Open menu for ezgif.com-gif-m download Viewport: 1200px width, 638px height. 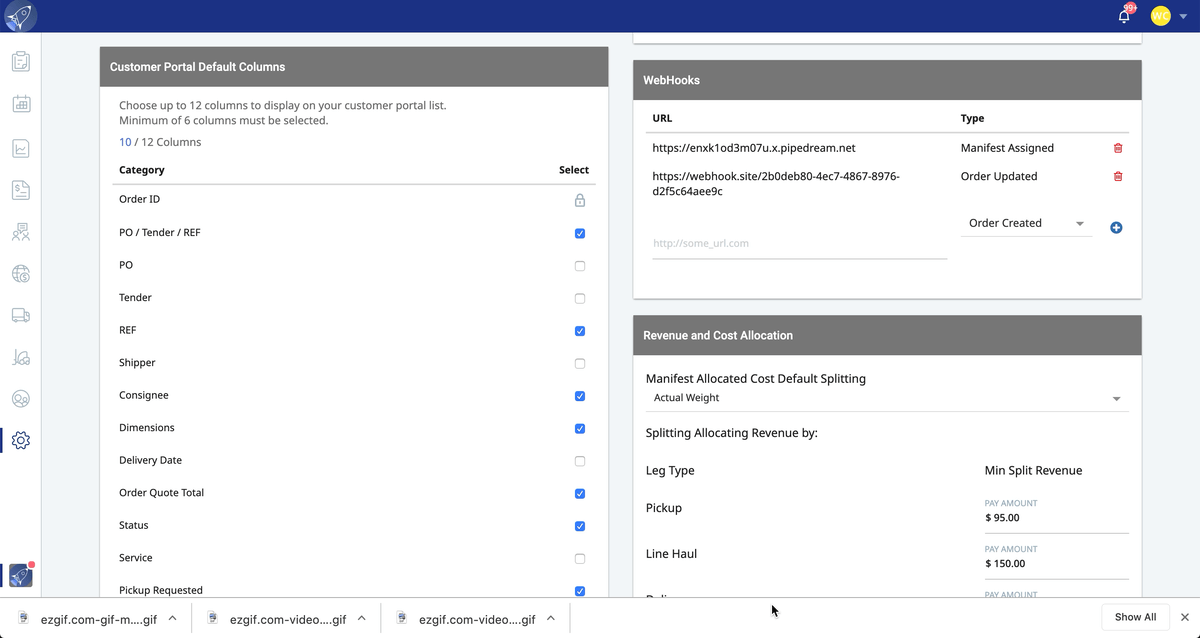coord(172,618)
